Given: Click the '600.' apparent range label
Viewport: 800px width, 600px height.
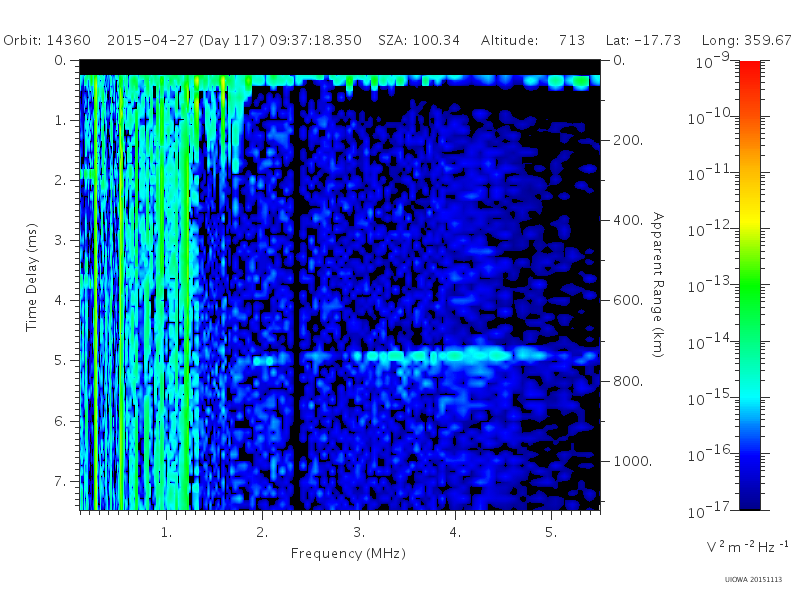Looking at the screenshot, I should pos(628,300).
